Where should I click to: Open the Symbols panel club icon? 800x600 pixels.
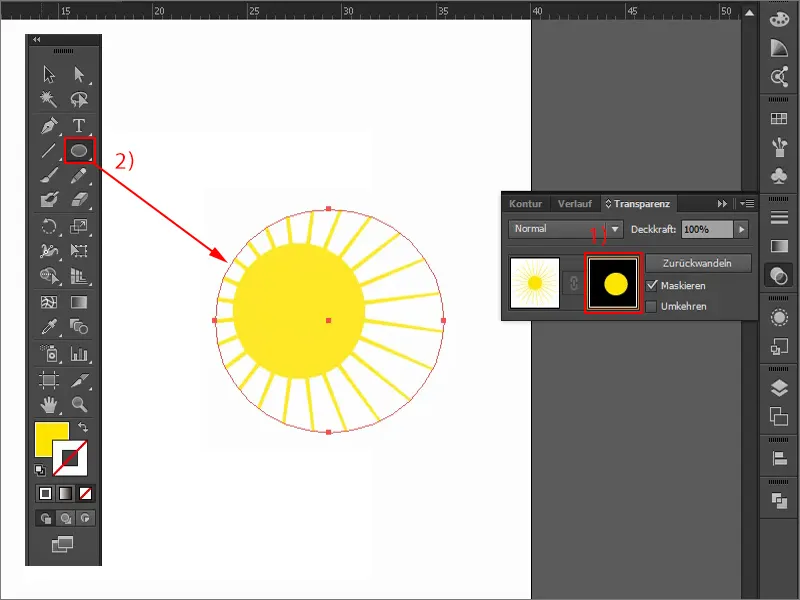[779, 176]
